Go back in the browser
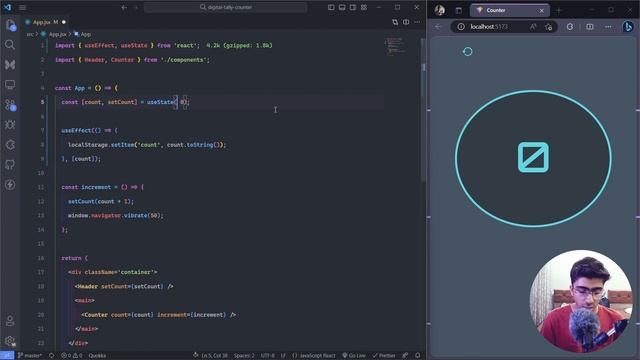The width and height of the screenshot is (640, 360). tap(438, 27)
